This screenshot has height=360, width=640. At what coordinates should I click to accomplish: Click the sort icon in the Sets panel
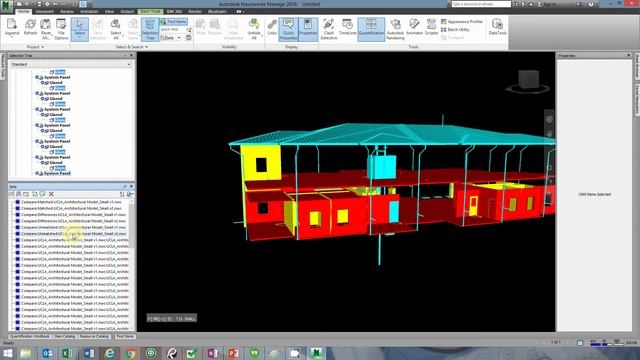(122, 194)
